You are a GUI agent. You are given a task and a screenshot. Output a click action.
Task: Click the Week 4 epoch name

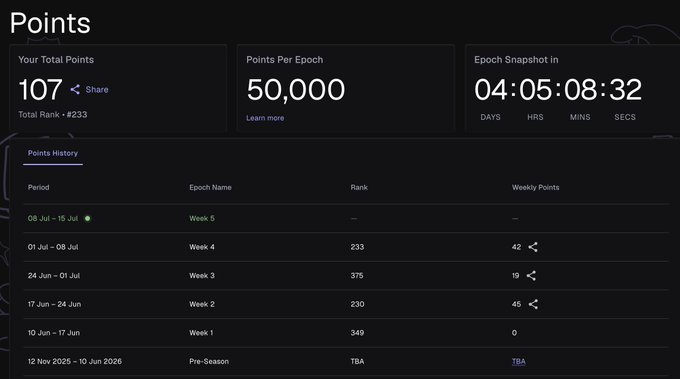pyautogui.click(x=202, y=247)
